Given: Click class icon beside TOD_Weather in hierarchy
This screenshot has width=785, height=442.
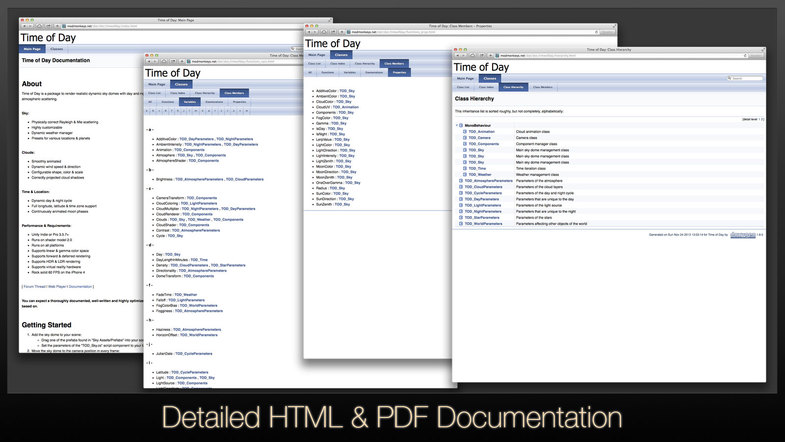Looking at the screenshot, I should click(x=465, y=175).
